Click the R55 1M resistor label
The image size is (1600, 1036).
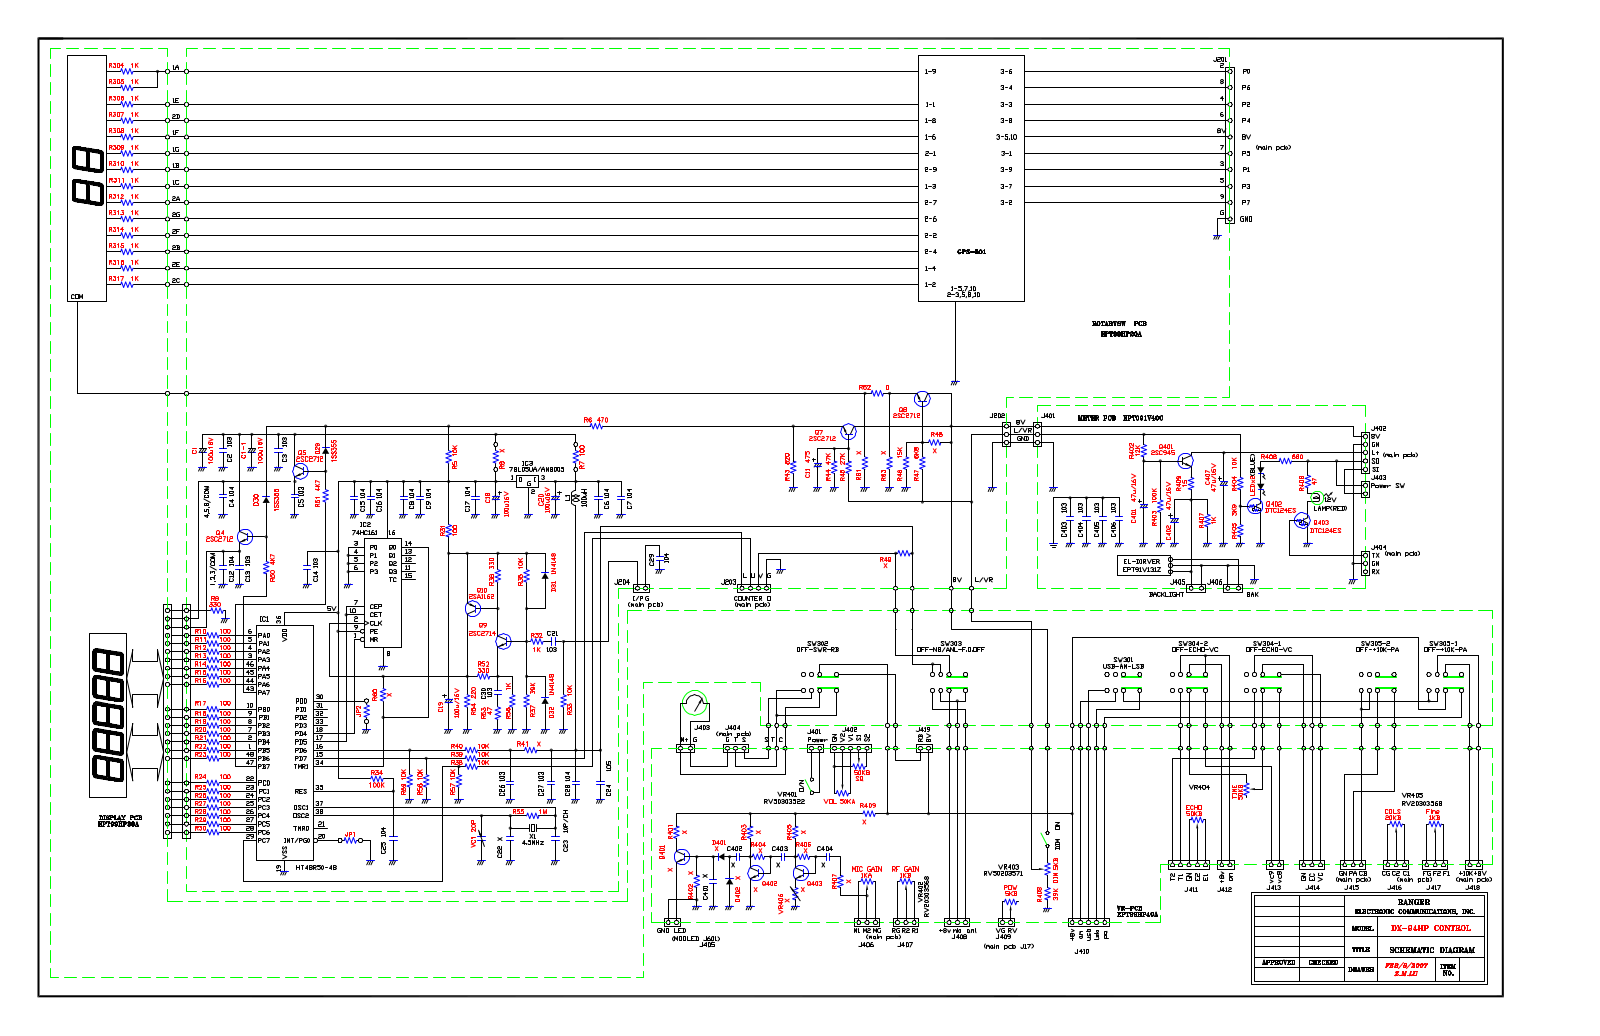coord(531,811)
